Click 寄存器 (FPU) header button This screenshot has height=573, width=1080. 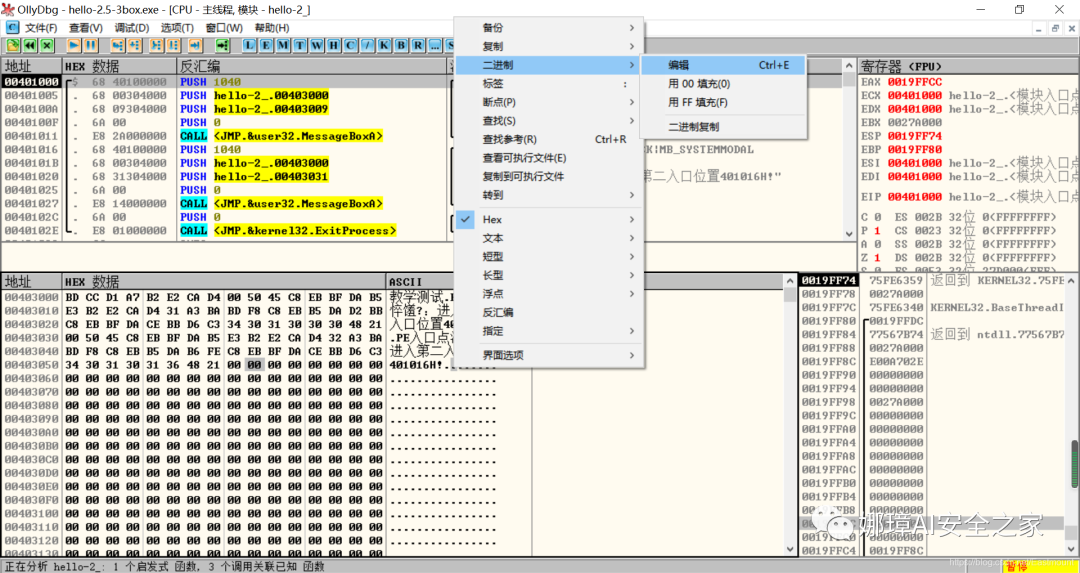pos(968,66)
